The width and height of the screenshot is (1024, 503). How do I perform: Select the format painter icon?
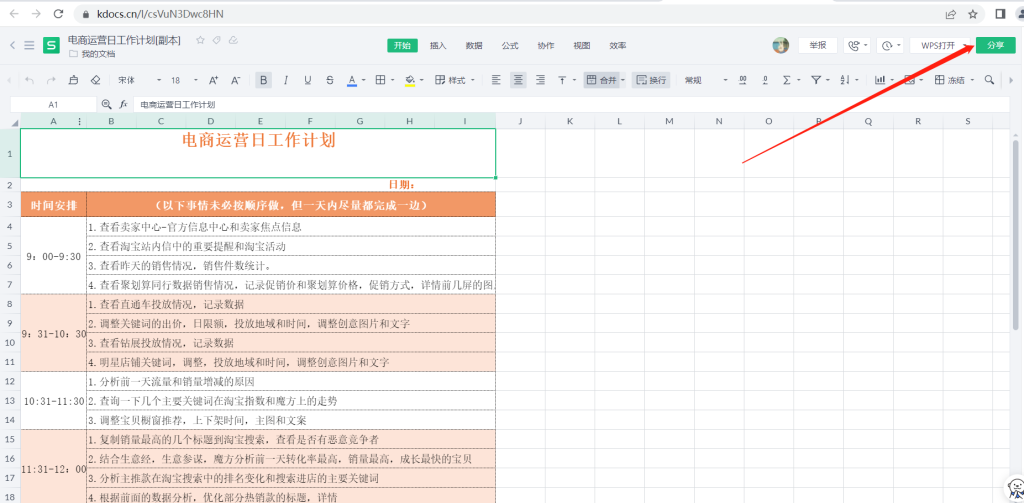[x=73, y=80]
